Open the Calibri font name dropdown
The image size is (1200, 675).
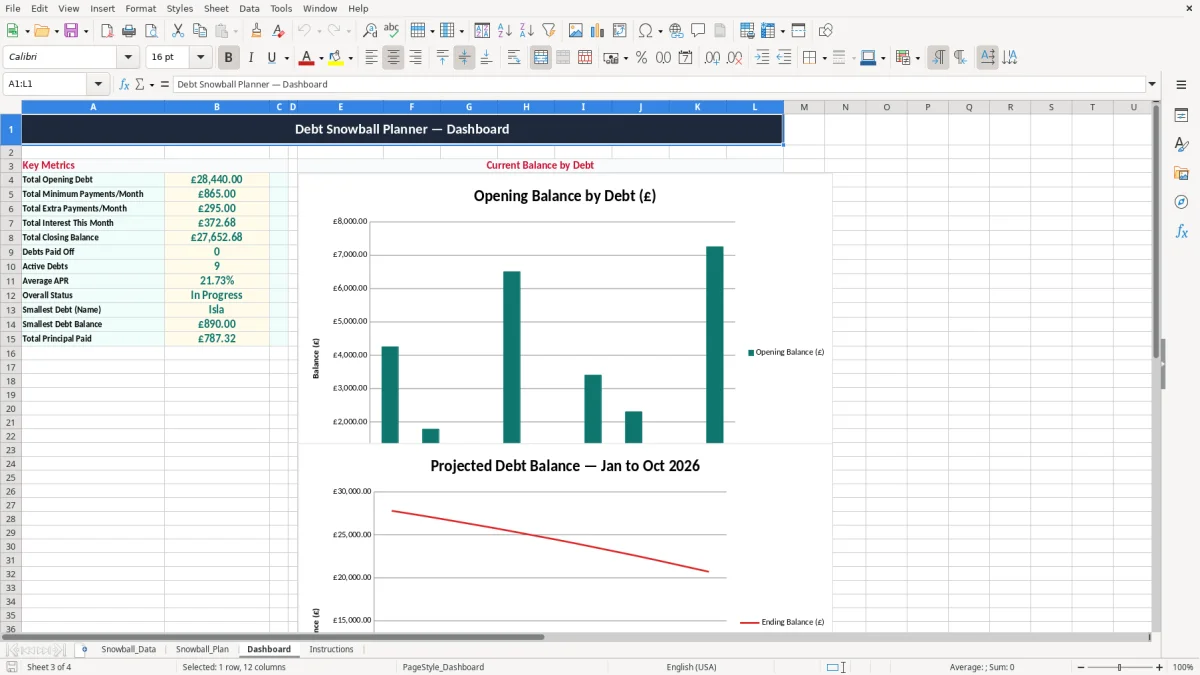(x=128, y=58)
